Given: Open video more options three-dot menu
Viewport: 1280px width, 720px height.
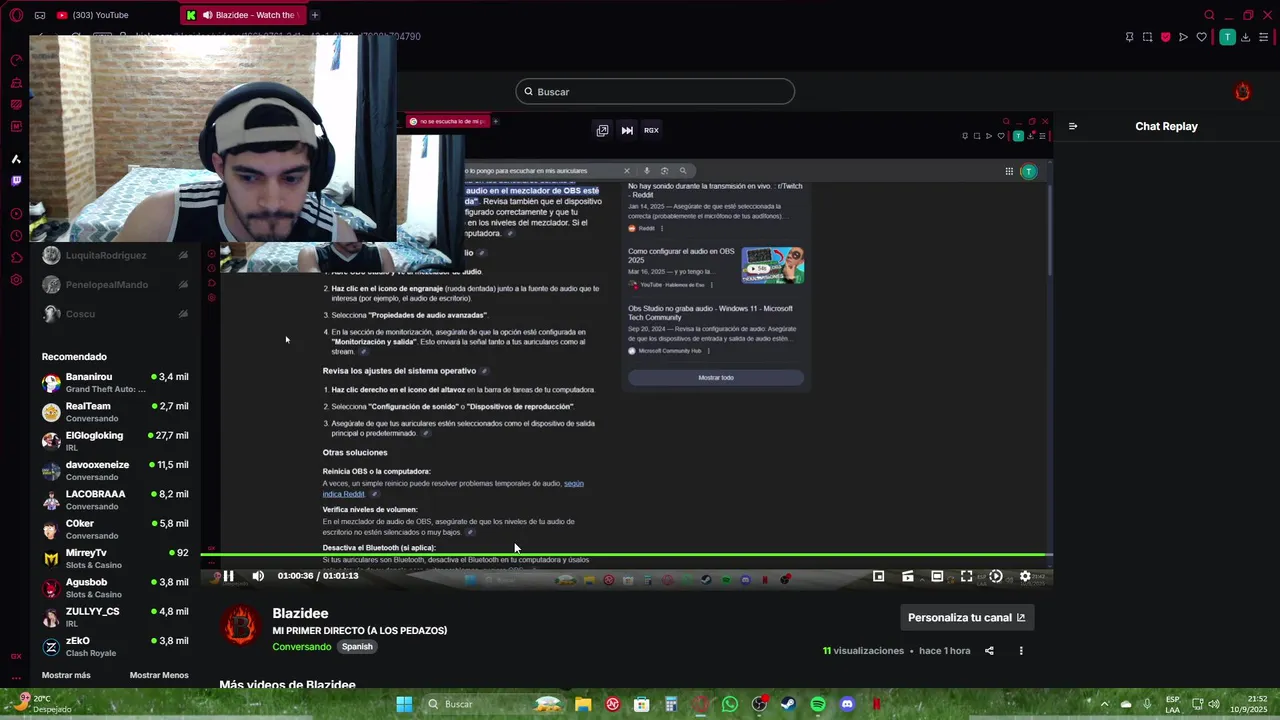Looking at the screenshot, I should coord(1021,651).
